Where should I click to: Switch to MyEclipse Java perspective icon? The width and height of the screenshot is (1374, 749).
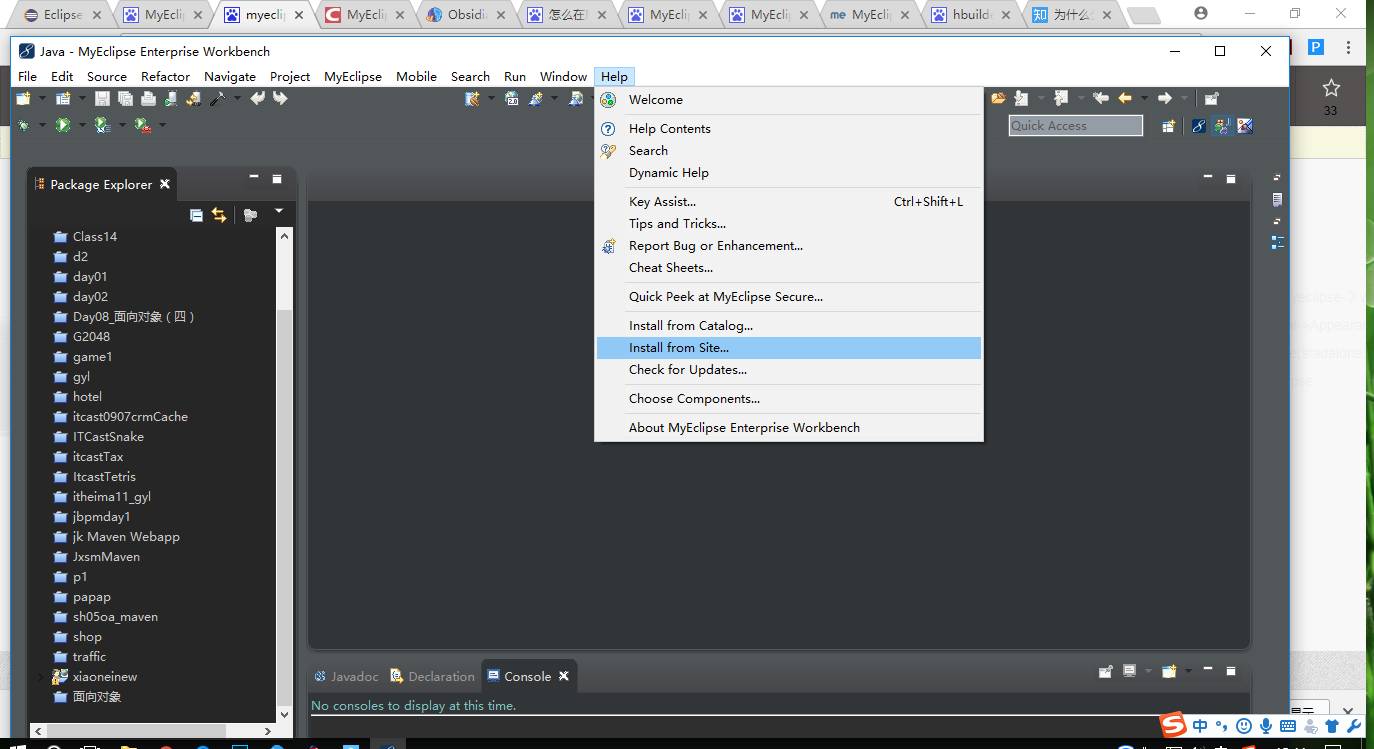point(1199,126)
